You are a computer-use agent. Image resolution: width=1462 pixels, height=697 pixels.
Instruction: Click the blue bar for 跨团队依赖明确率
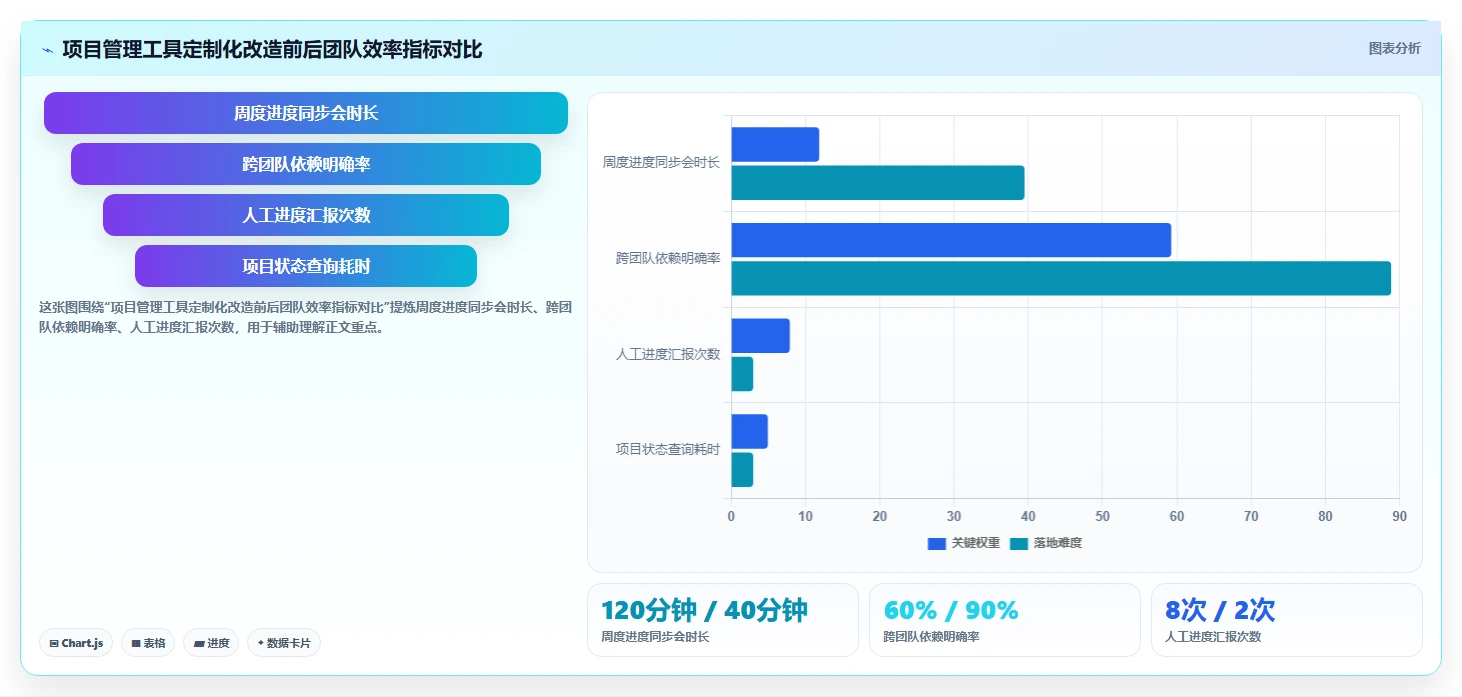tap(951, 240)
